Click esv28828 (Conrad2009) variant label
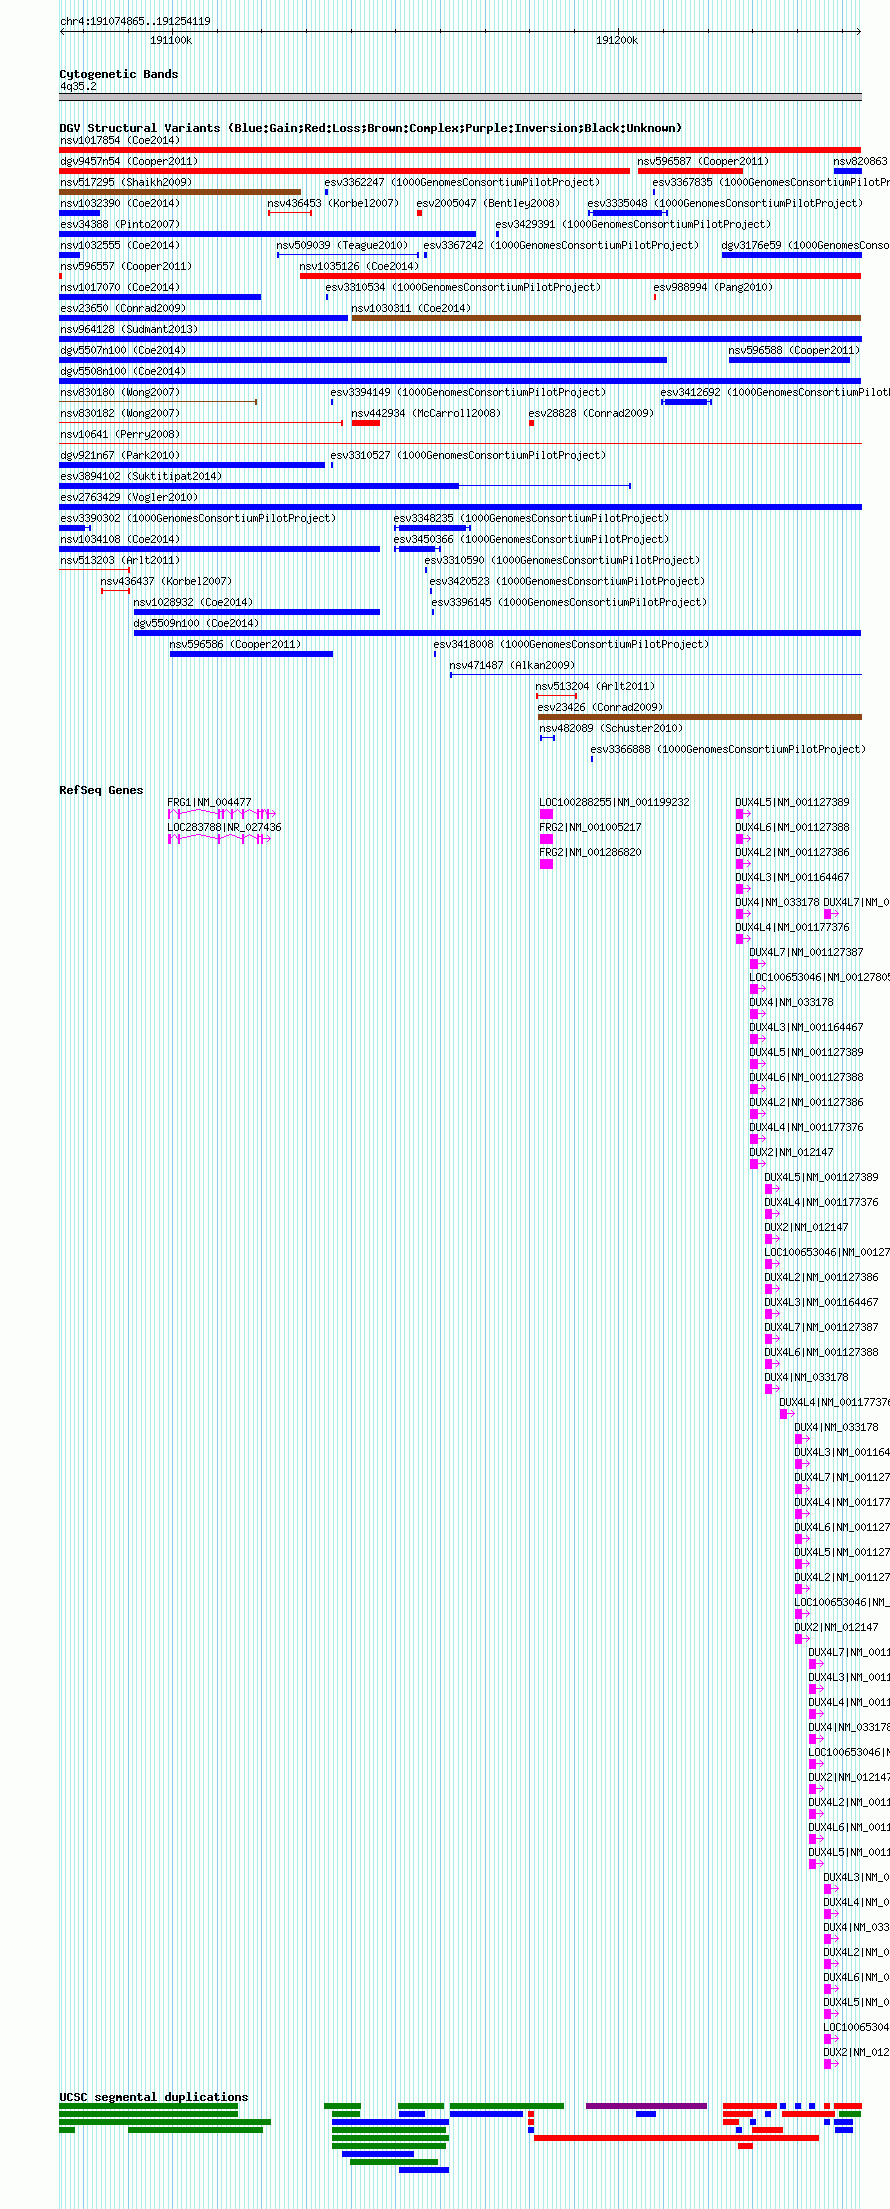The width and height of the screenshot is (890, 2209). tap(591, 413)
